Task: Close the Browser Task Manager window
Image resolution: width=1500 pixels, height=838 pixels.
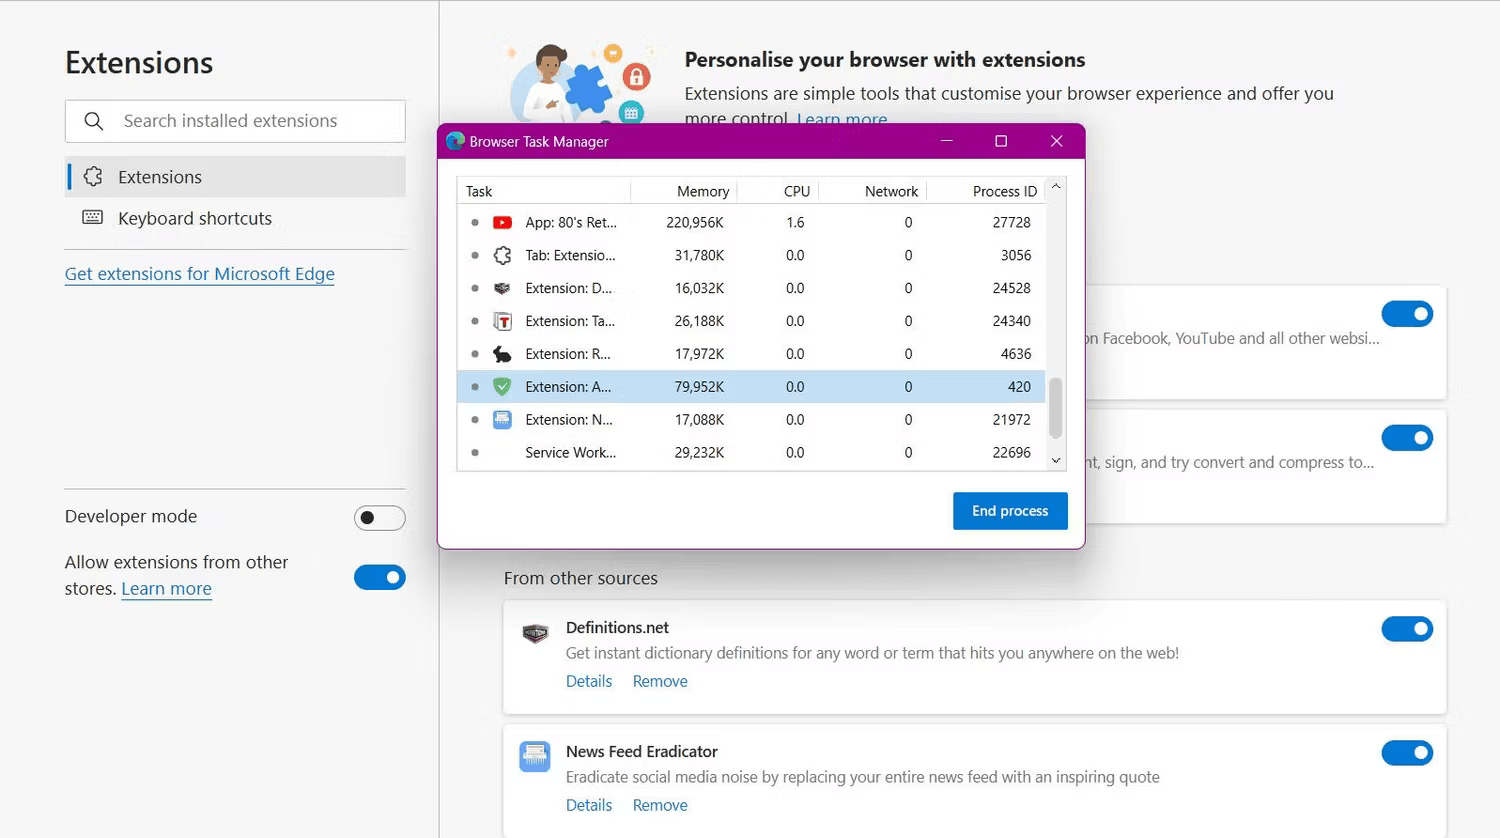Action: (x=1056, y=141)
